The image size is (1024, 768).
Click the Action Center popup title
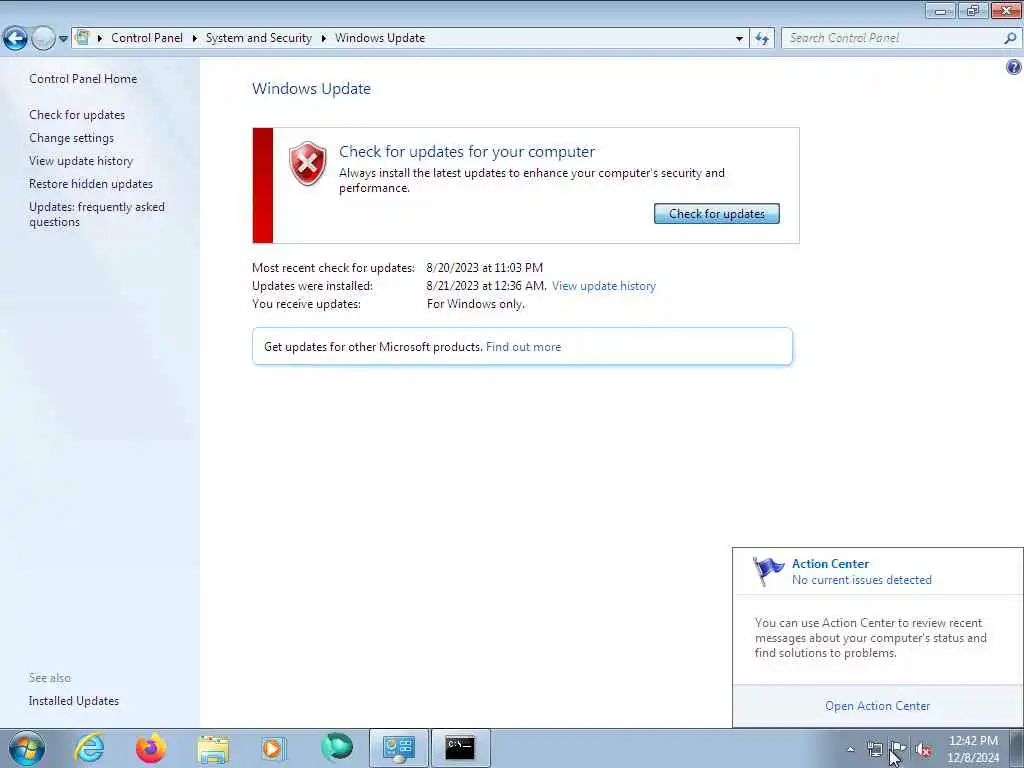[x=830, y=564]
